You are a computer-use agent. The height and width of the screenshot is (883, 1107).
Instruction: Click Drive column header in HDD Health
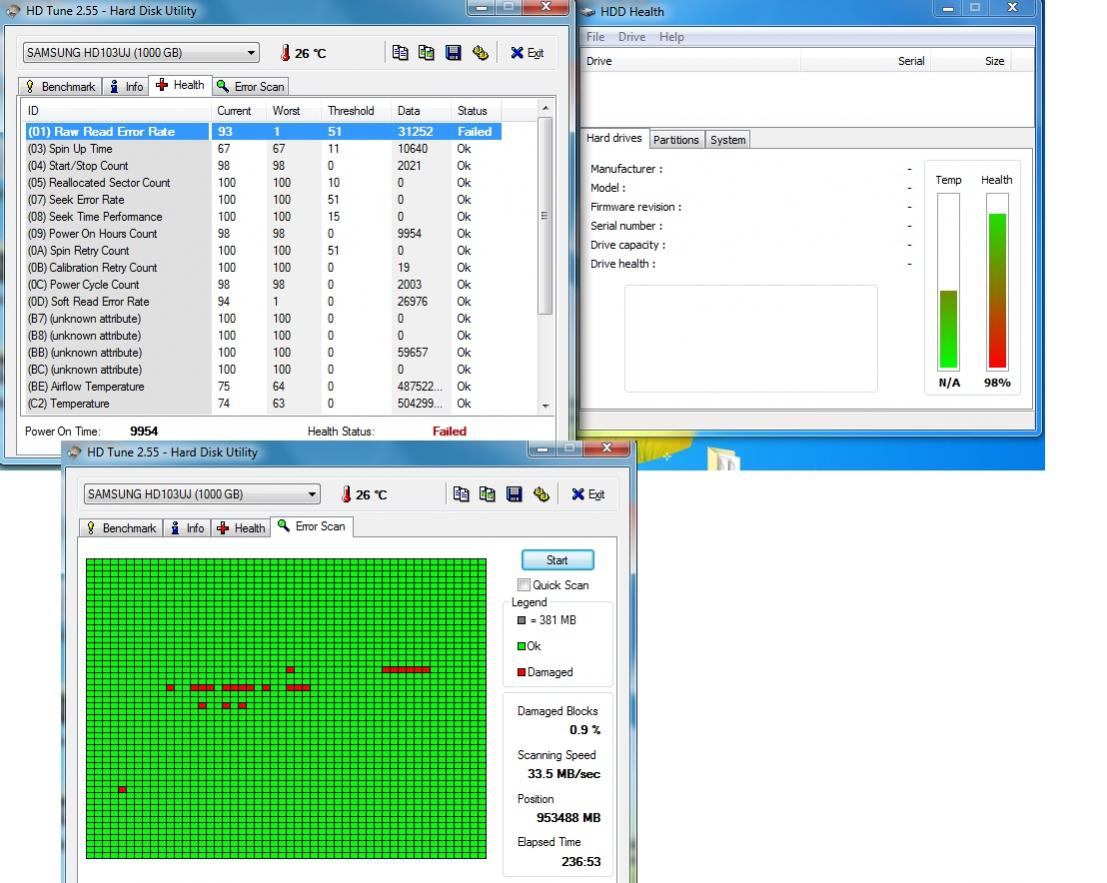tap(690, 61)
